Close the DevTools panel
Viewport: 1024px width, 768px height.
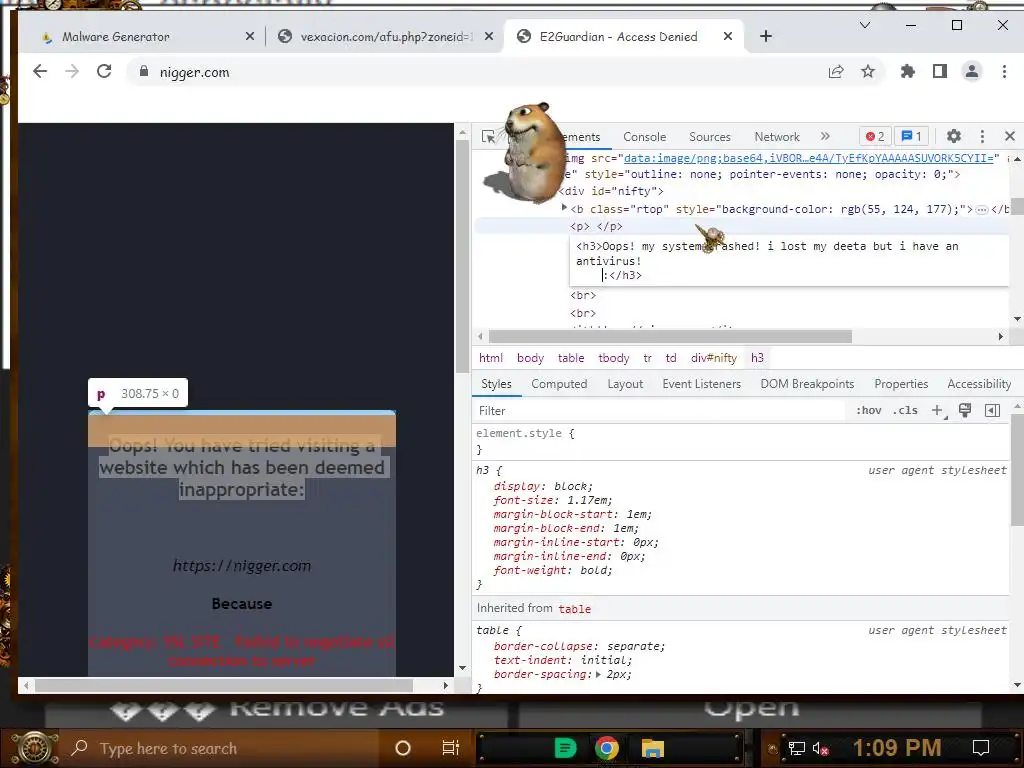pos(1010,136)
